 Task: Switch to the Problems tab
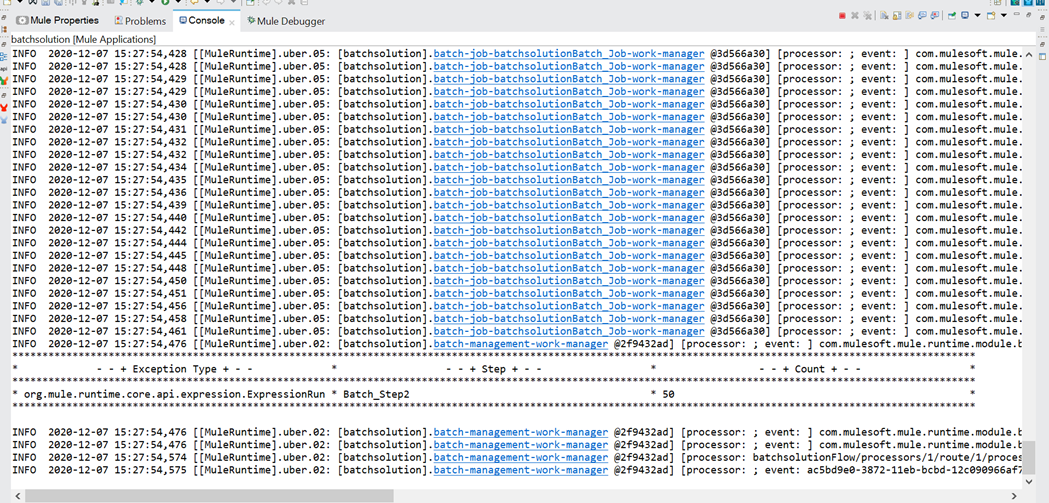[x=140, y=21]
